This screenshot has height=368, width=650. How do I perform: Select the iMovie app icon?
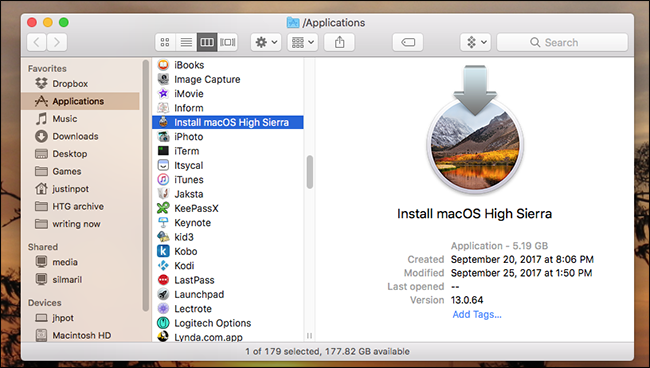pos(163,94)
